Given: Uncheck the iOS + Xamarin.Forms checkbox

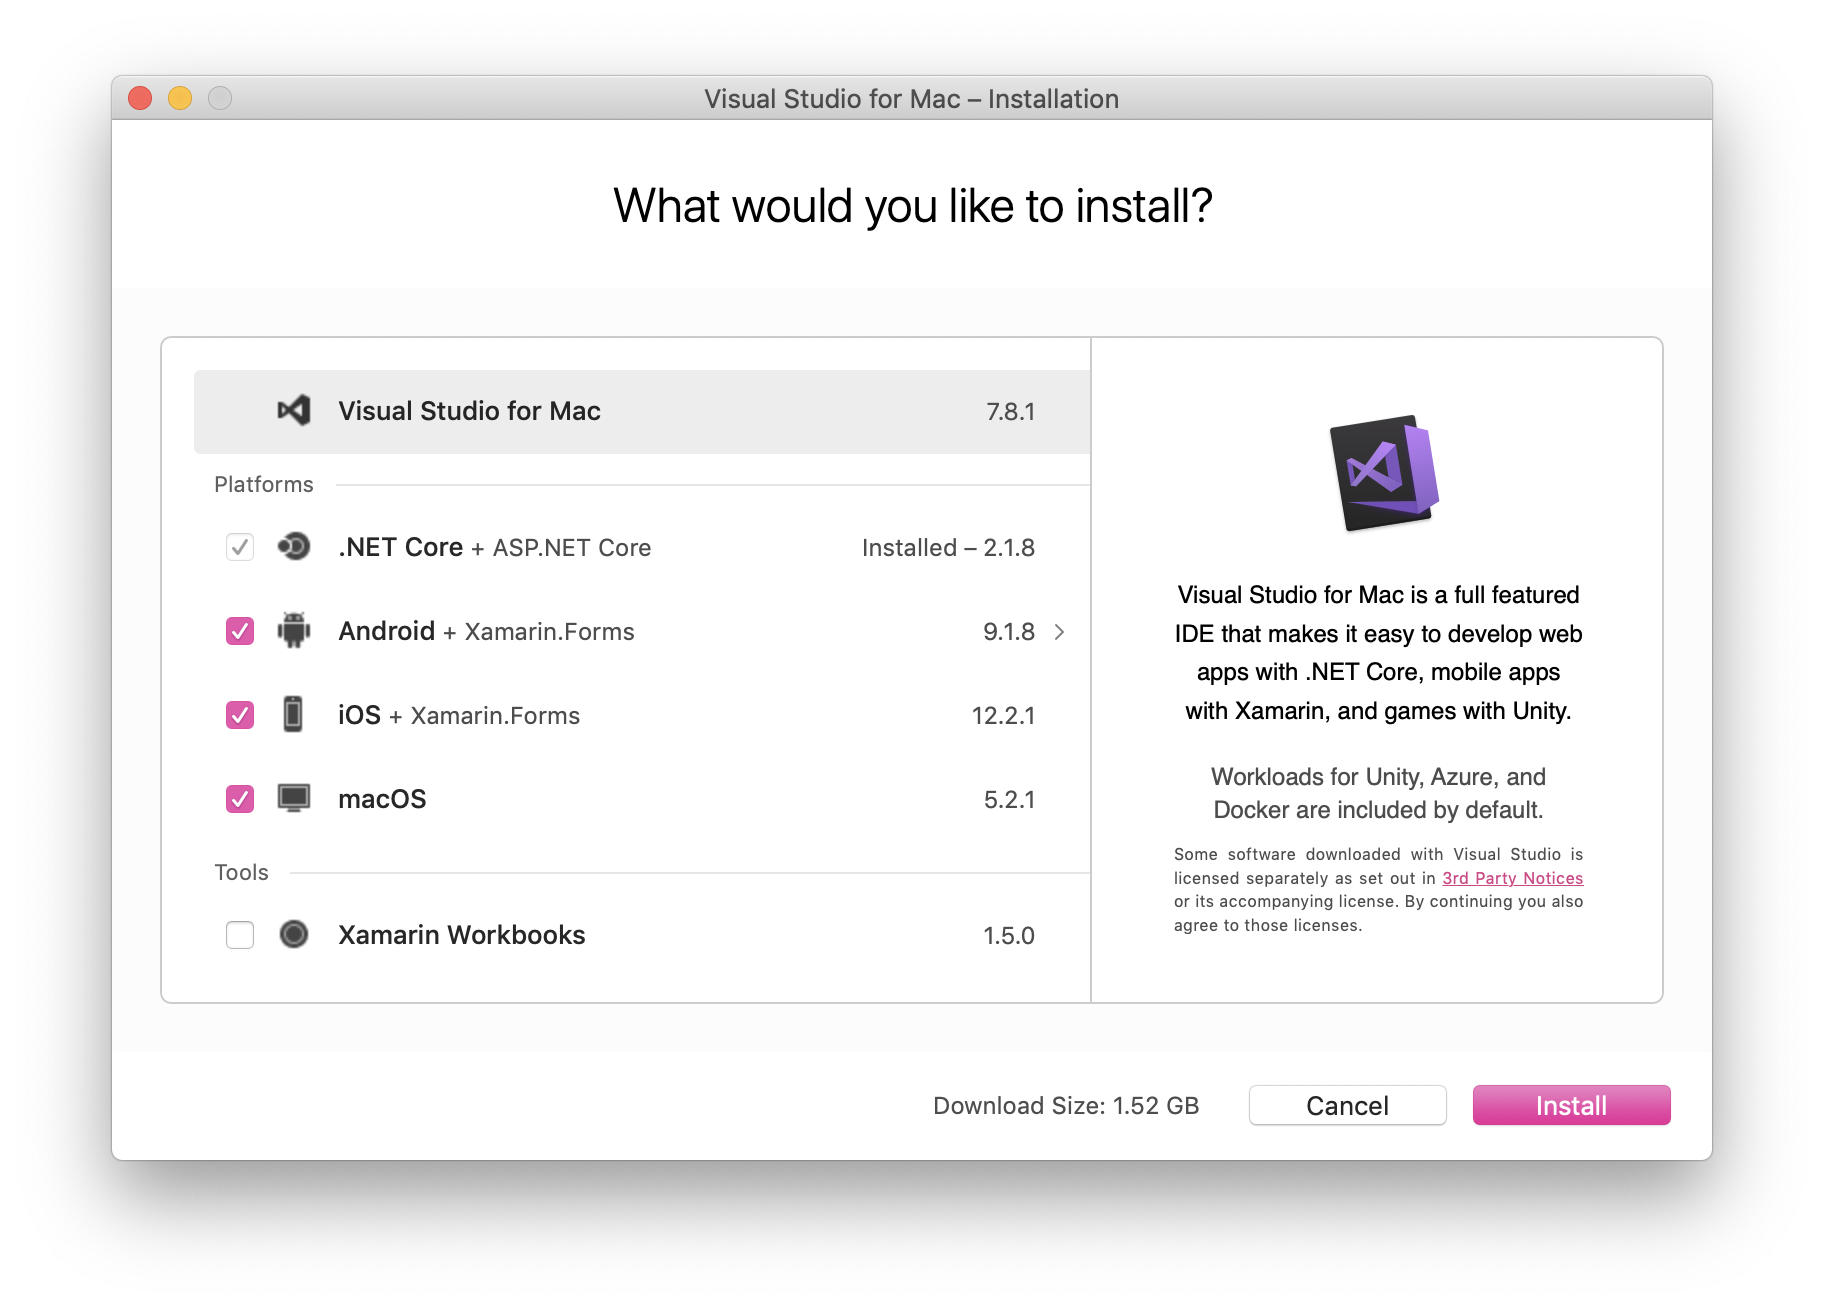Looking at the screenshot, I should click(x=240, y=715).
